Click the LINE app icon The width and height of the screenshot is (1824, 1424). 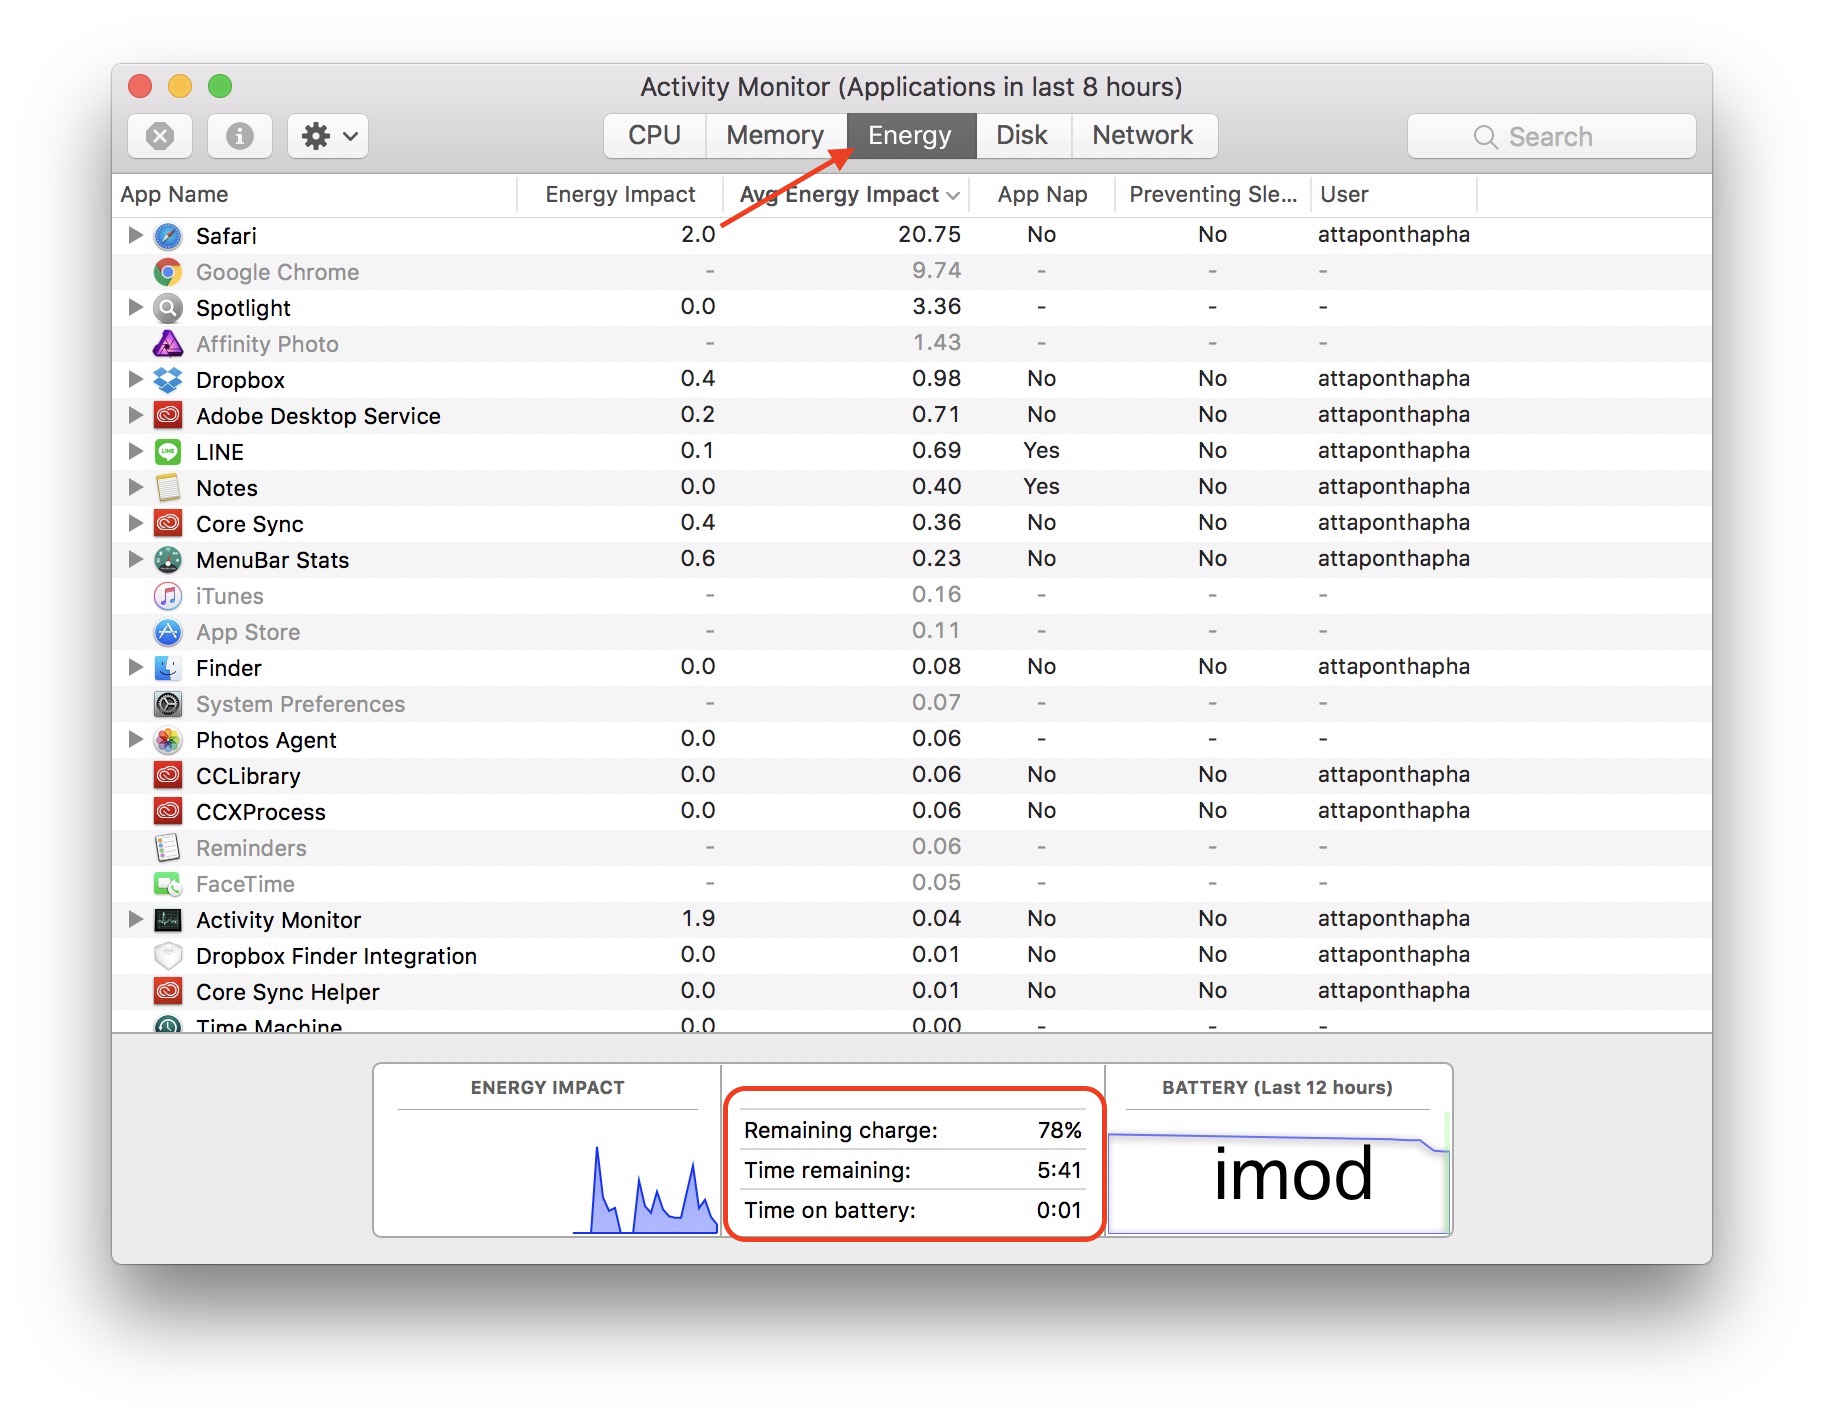[167, 451]
